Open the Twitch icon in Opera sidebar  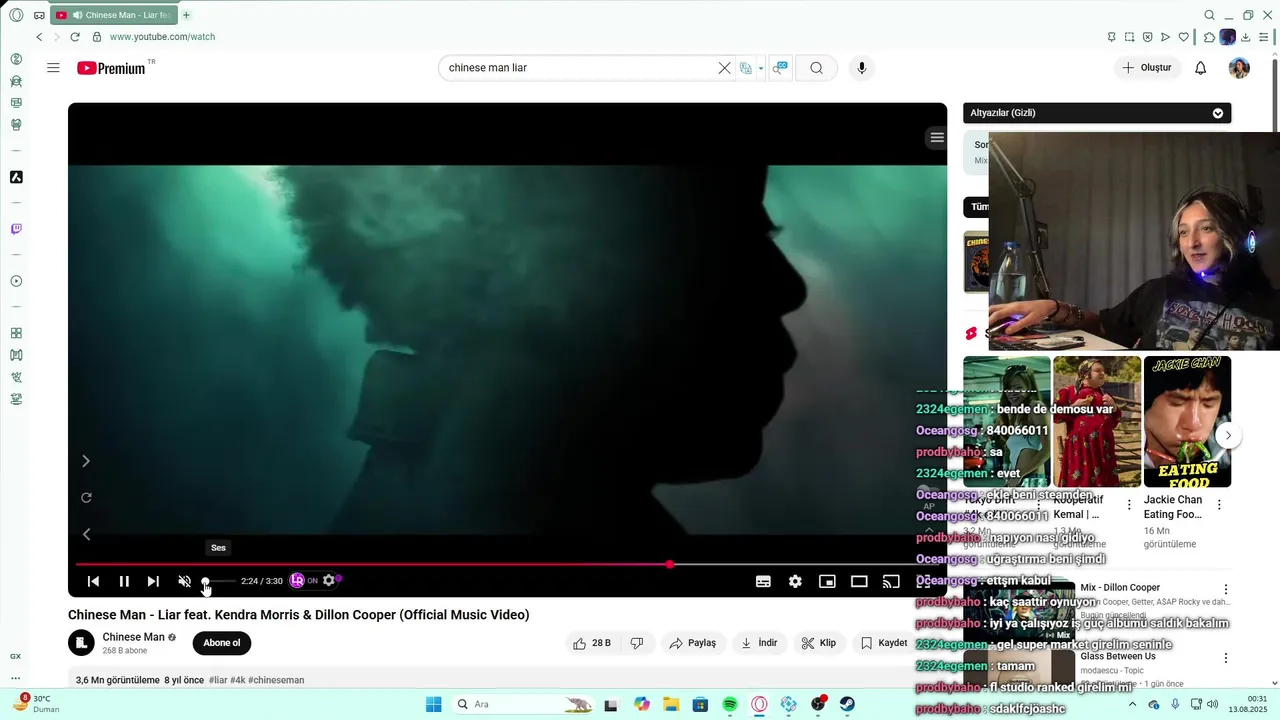pos(16,229)
